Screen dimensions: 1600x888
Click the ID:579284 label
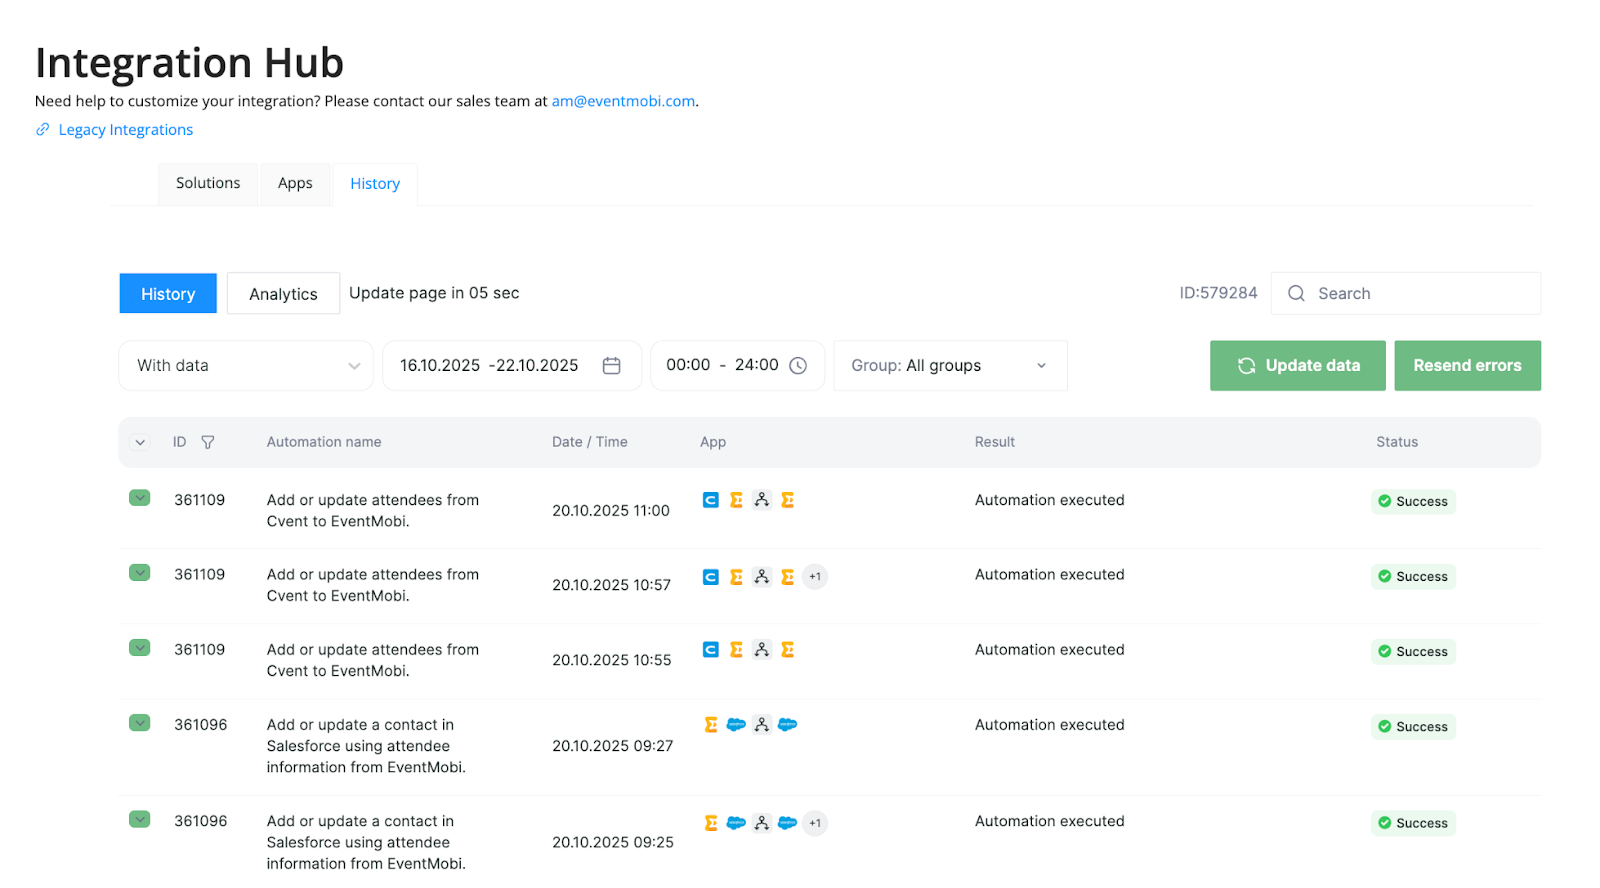(x=1218, y=294)
